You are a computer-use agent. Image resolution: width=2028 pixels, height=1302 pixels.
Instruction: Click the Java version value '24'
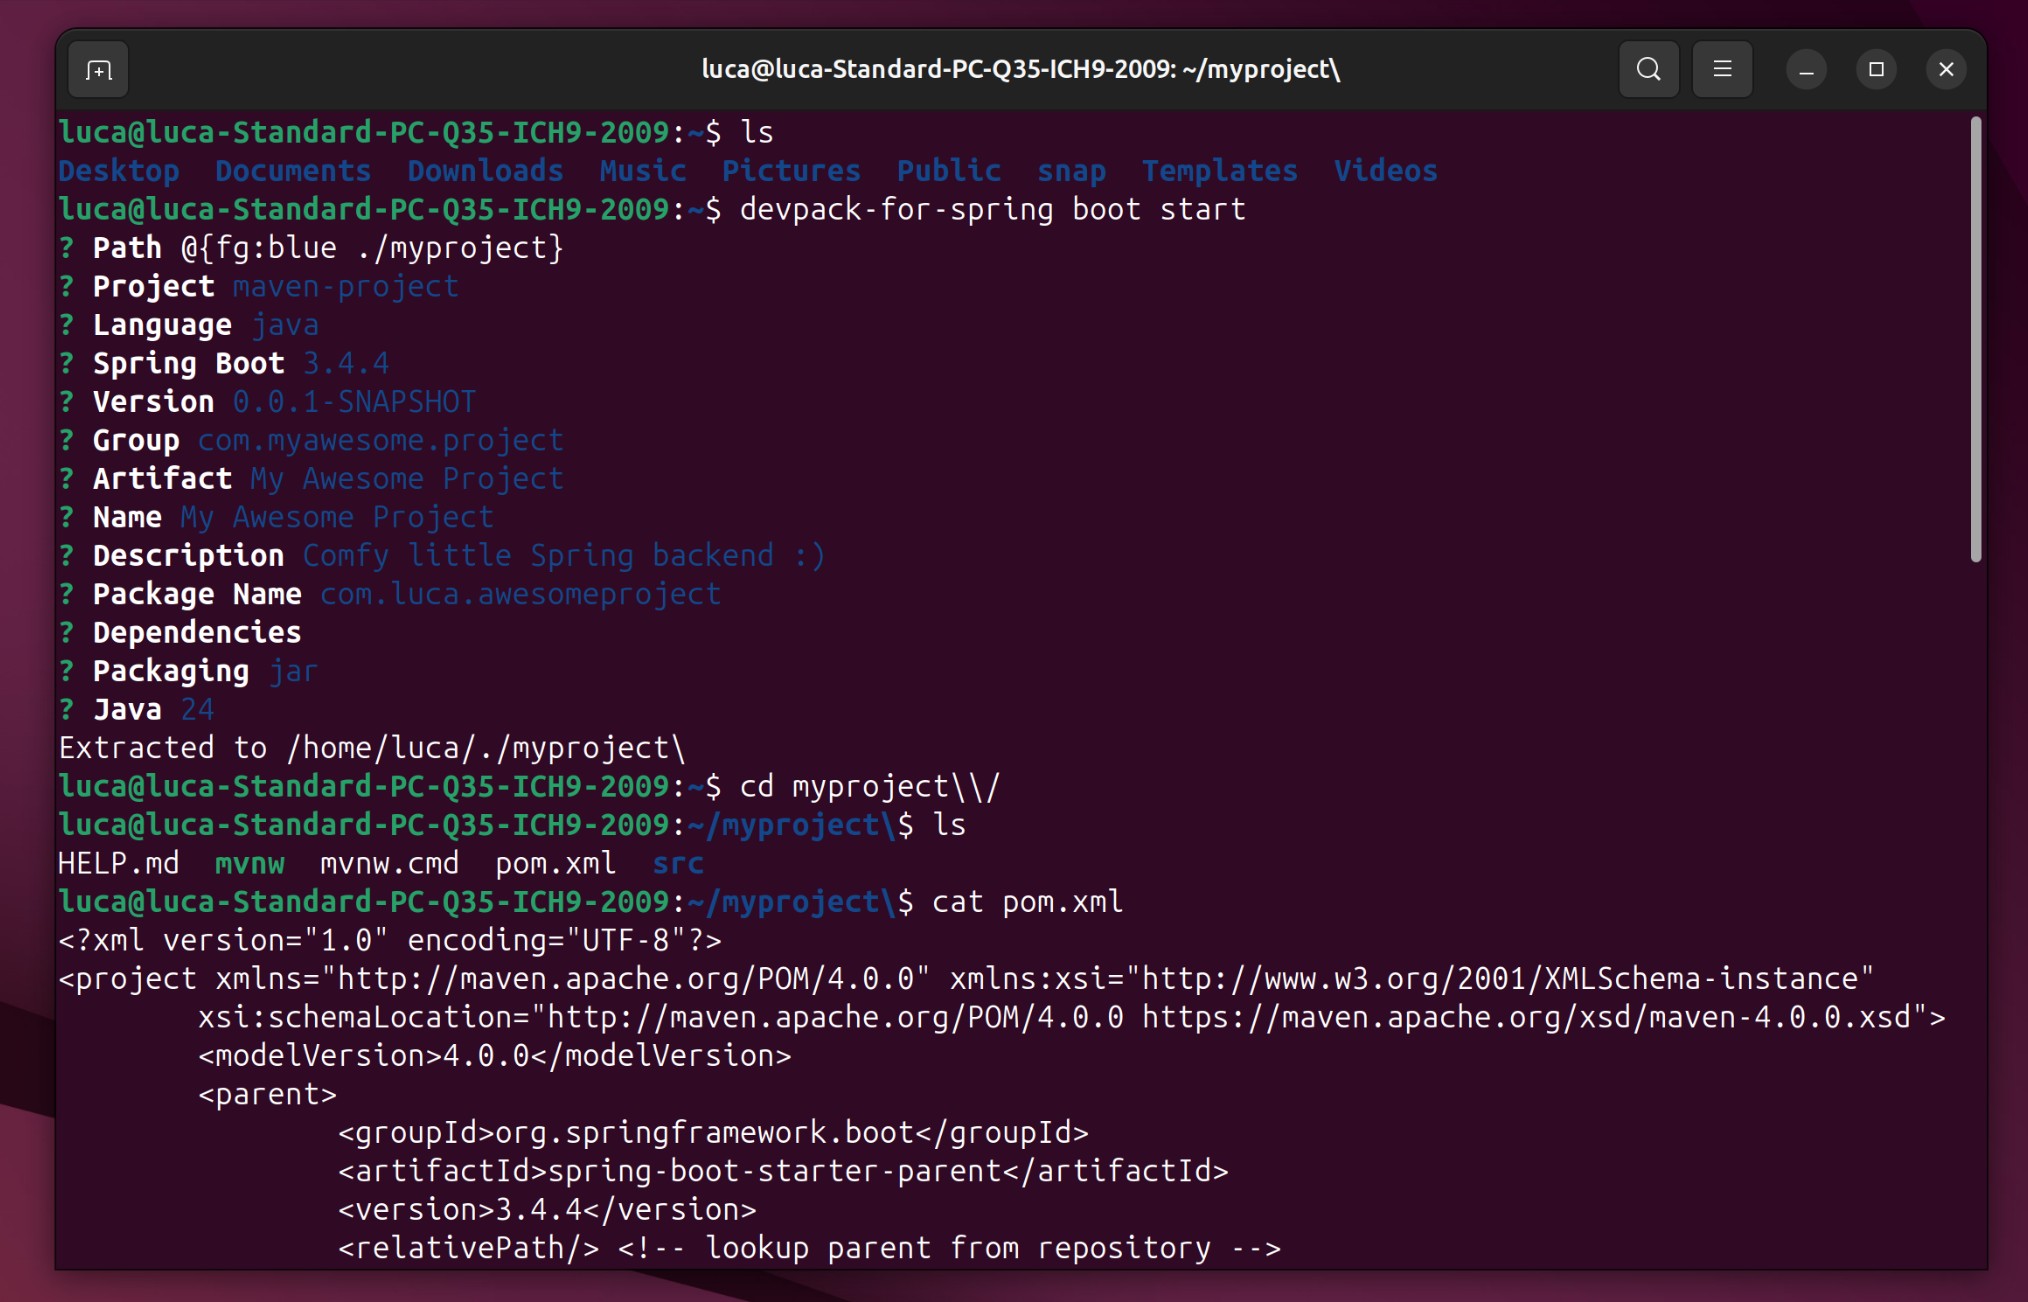pyautogui.click(x=197, y=710)
